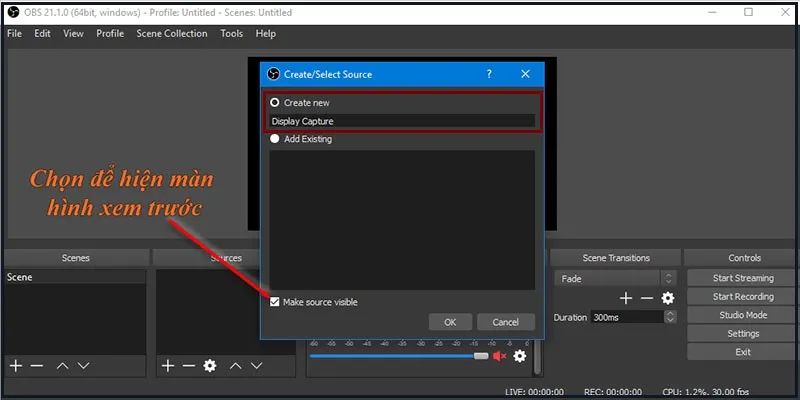Add a new source with plus icon

(168, 366)
